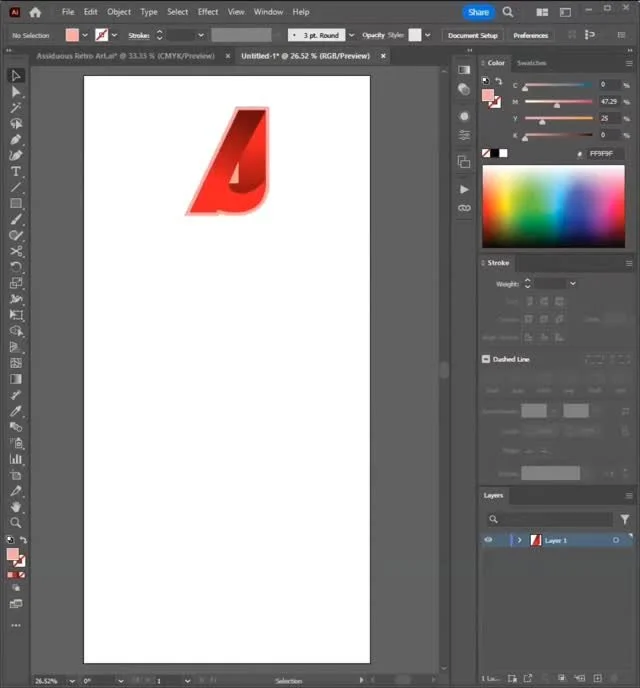Click the white swatch in Color panel
Image resolution: width=640 pixels, height=688 pixels.
point(504,153)
